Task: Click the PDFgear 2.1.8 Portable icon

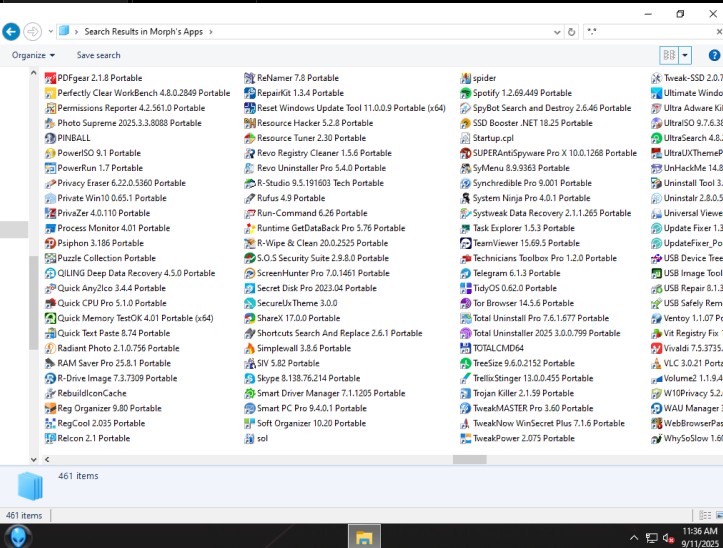Action: (50, 78)
